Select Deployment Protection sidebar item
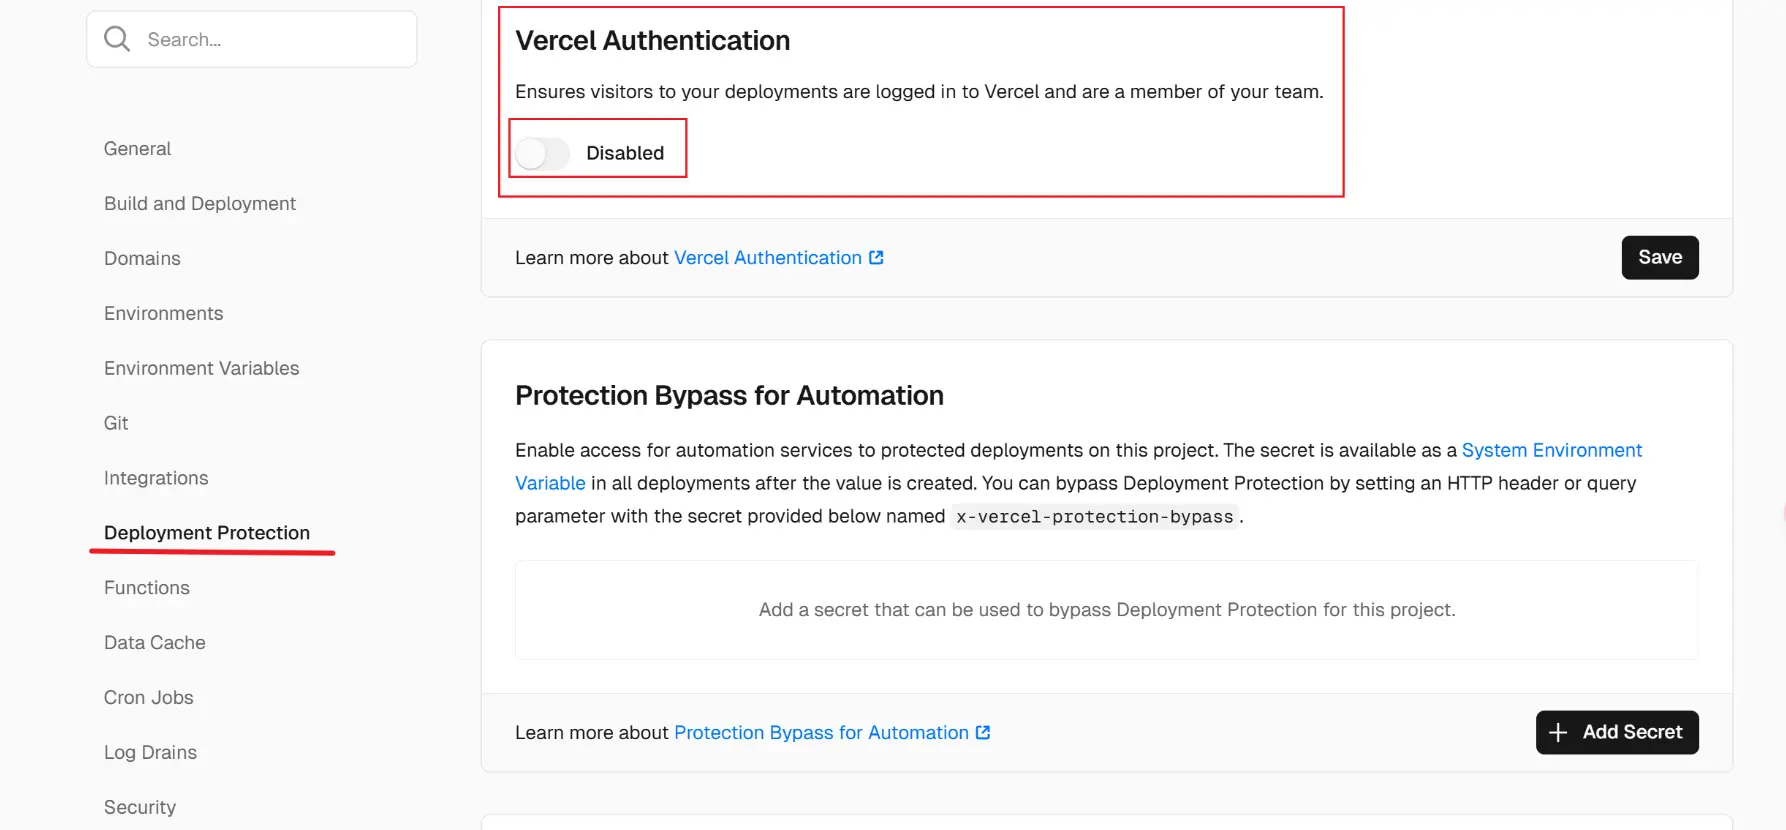Screen dimensions: 1786x830 [207, 533]
